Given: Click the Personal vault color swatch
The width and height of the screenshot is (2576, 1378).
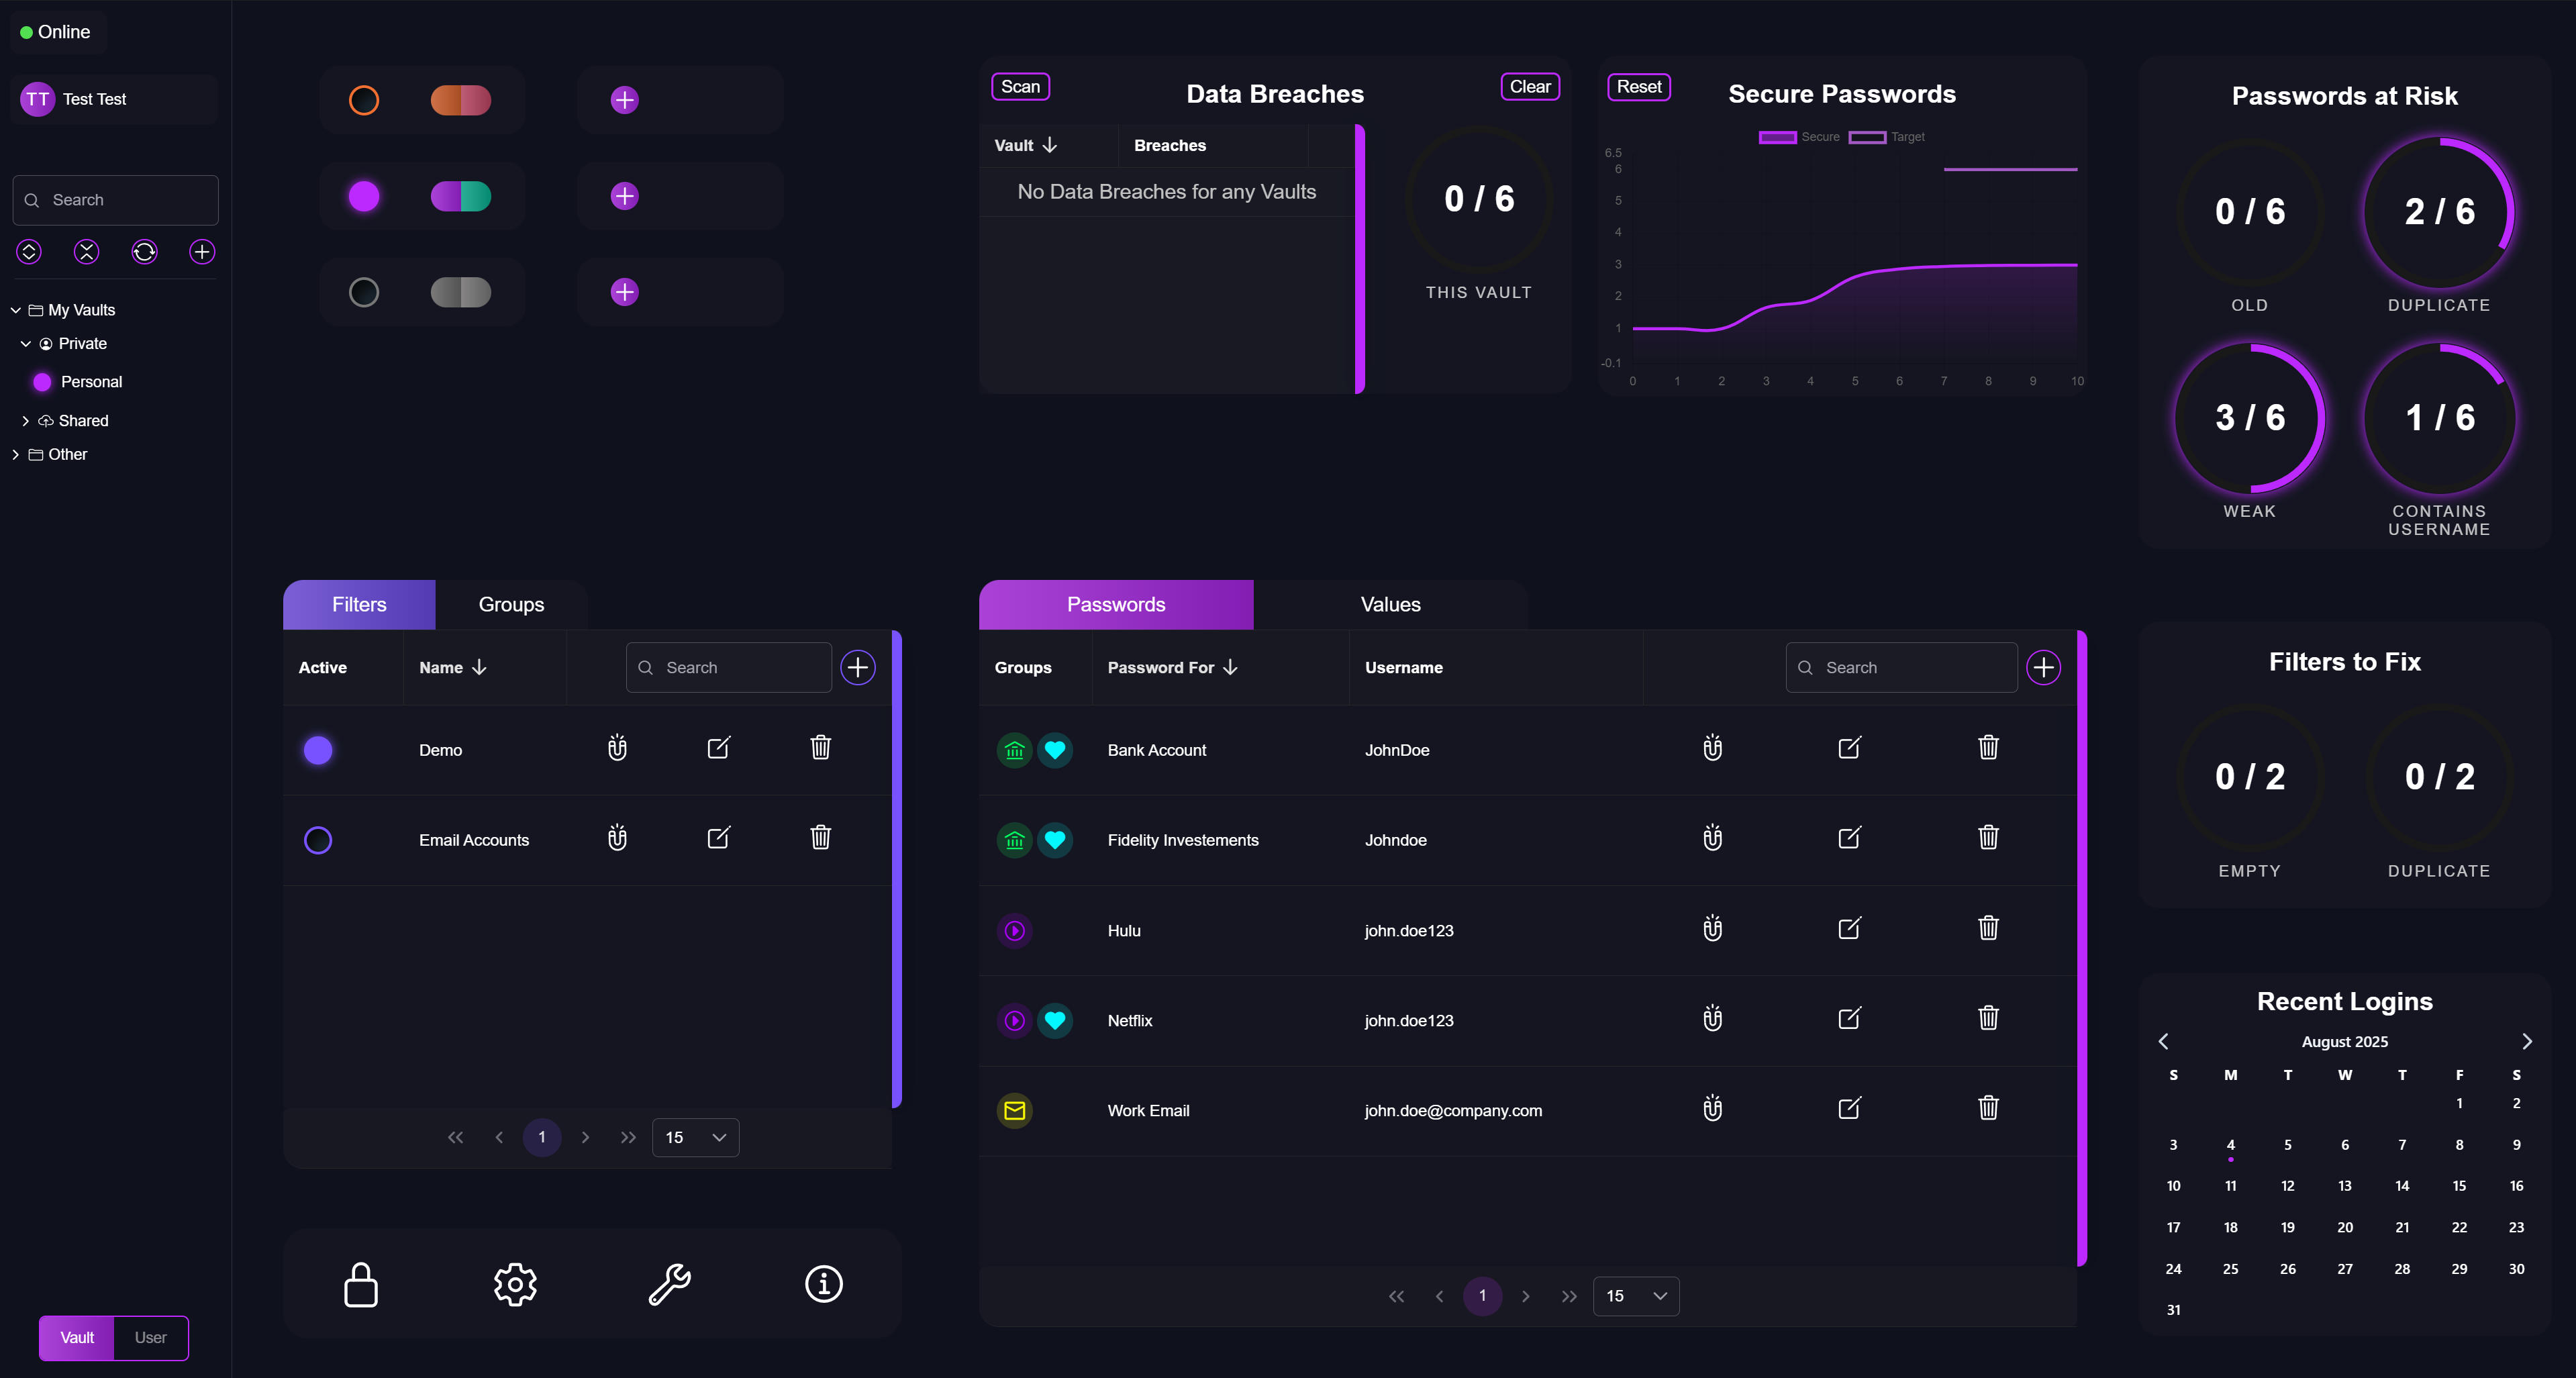Looking at the screenshot, I should (x=42, y=381).
